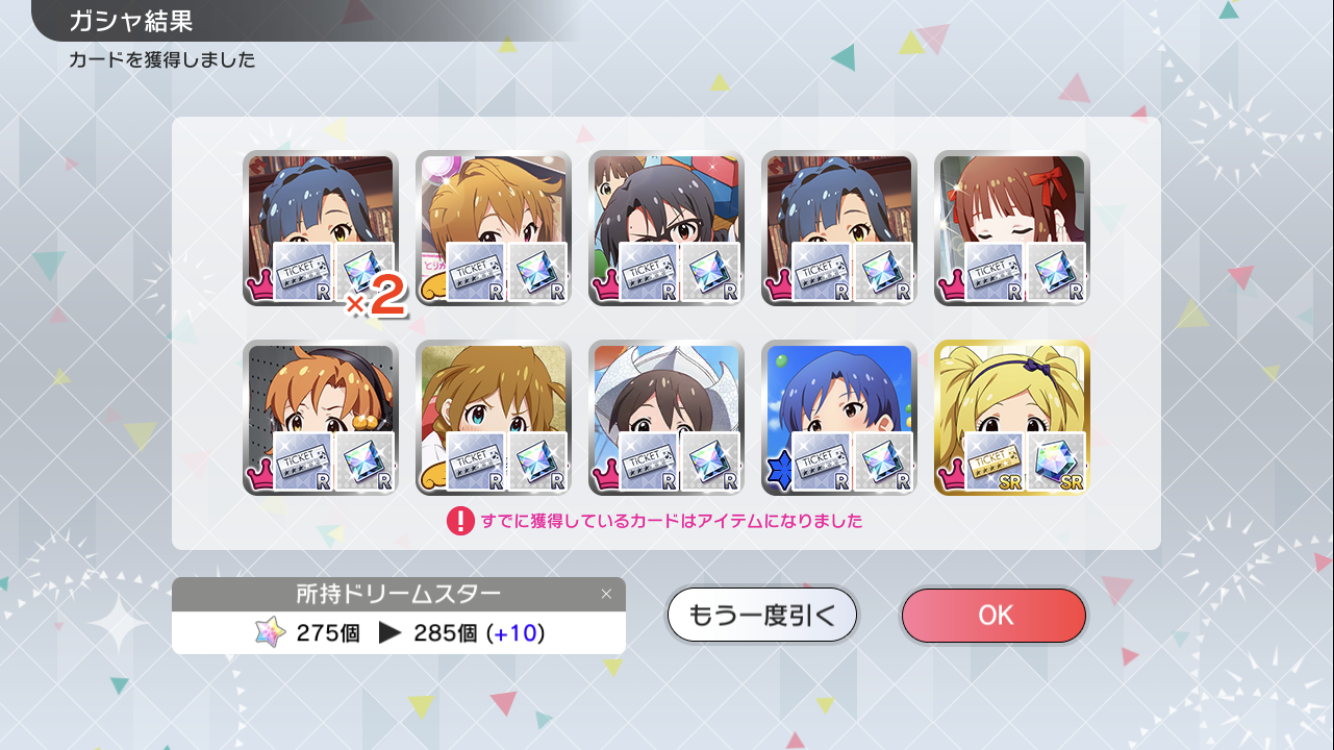Screen dimensions: 1334x750
Task: Close the 所持ドリームスター panel with X
Action: point(606,594)
